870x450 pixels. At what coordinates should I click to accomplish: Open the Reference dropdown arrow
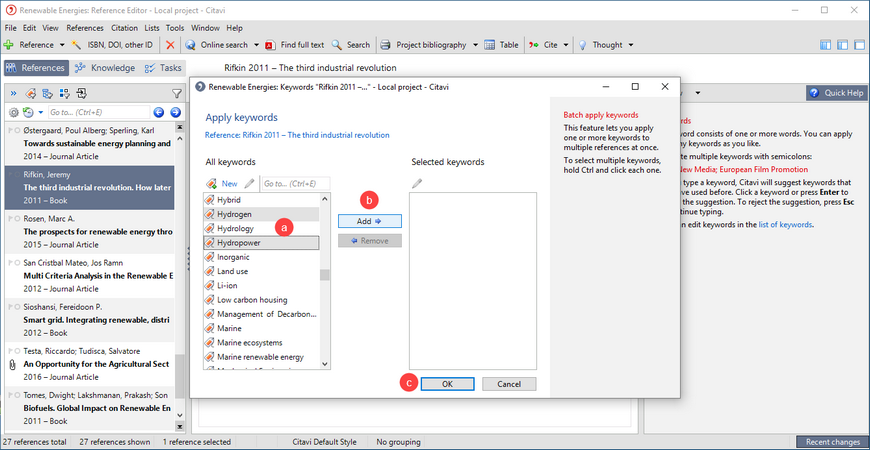pos(62,45)
